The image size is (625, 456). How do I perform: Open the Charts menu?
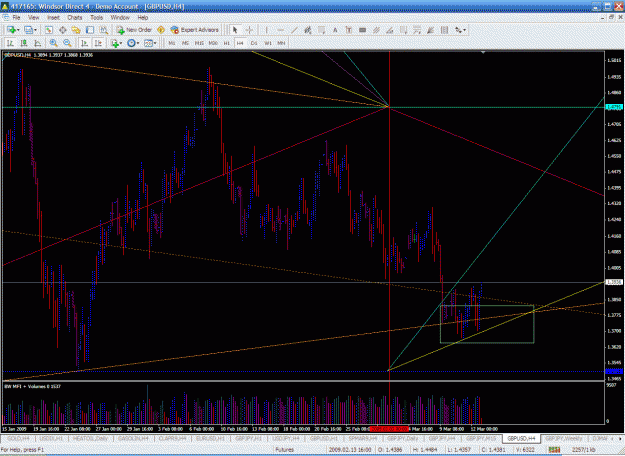click(75, 18)
